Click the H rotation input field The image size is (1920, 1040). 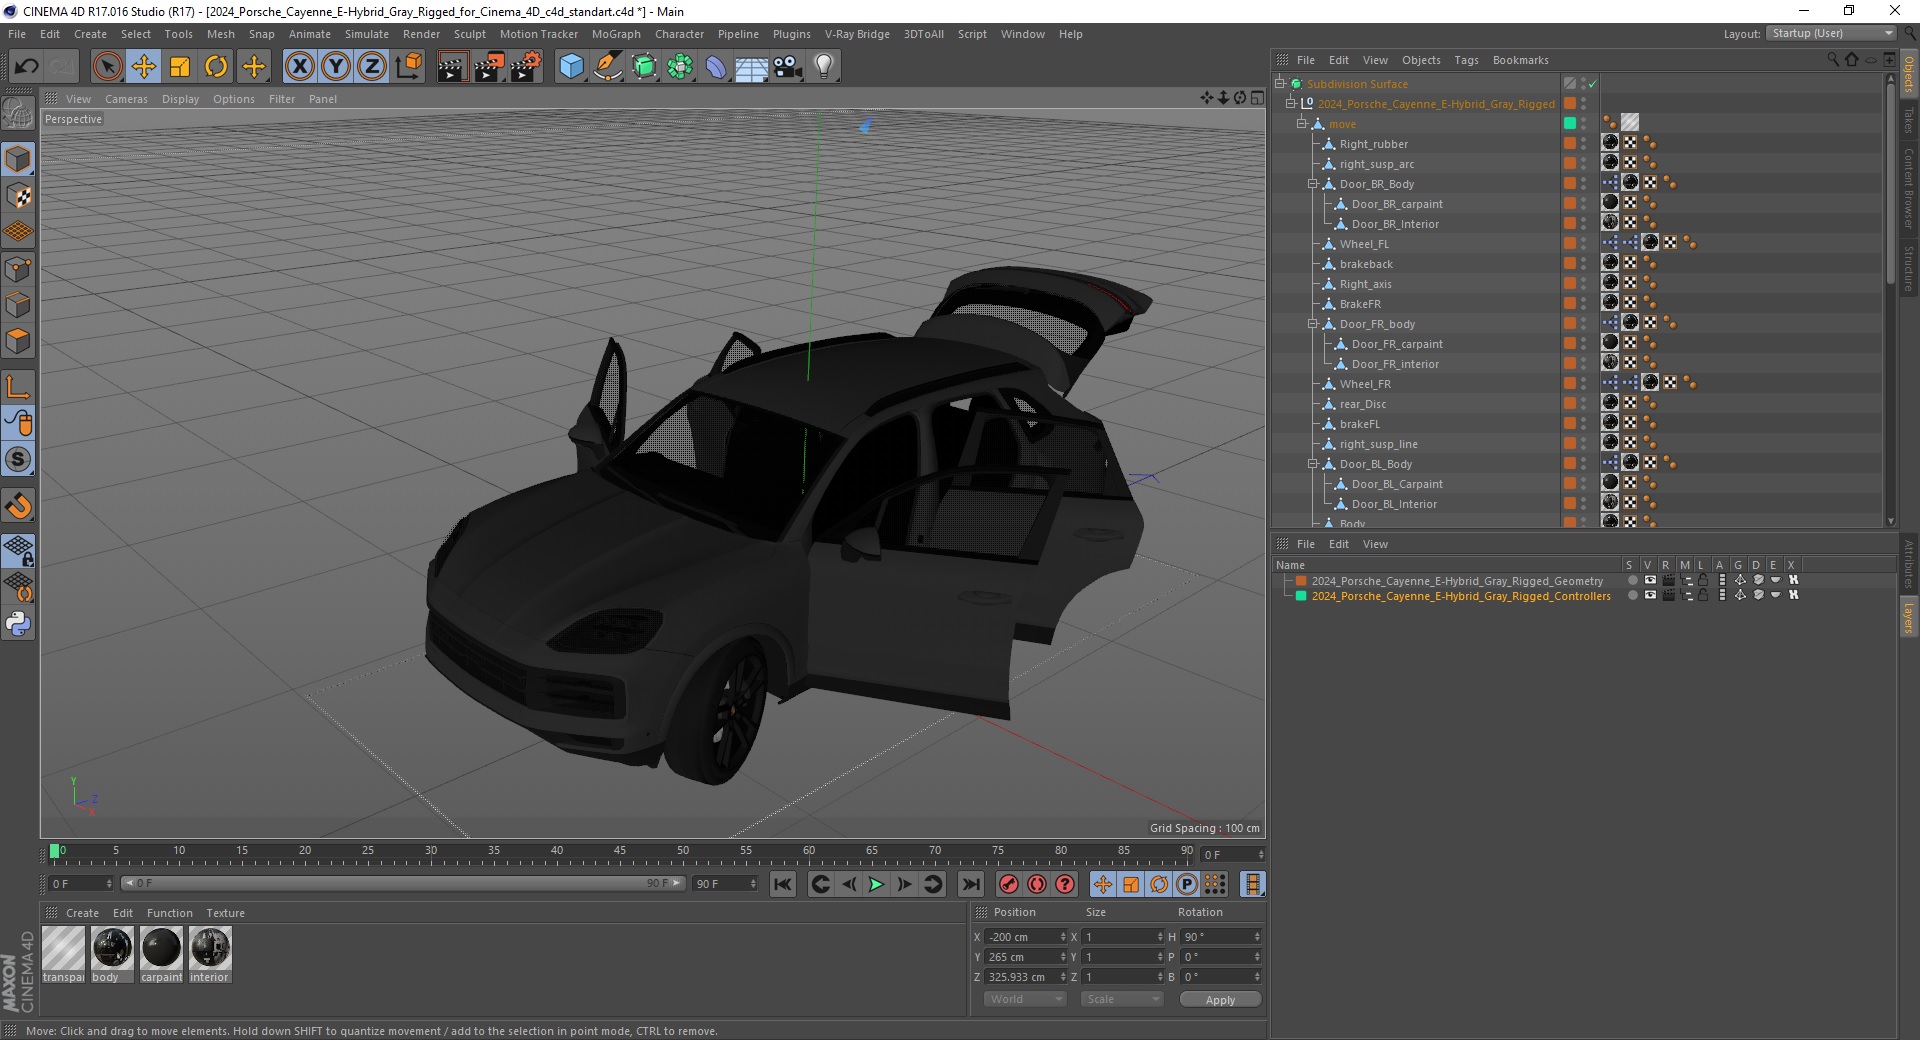[1221, 937]
